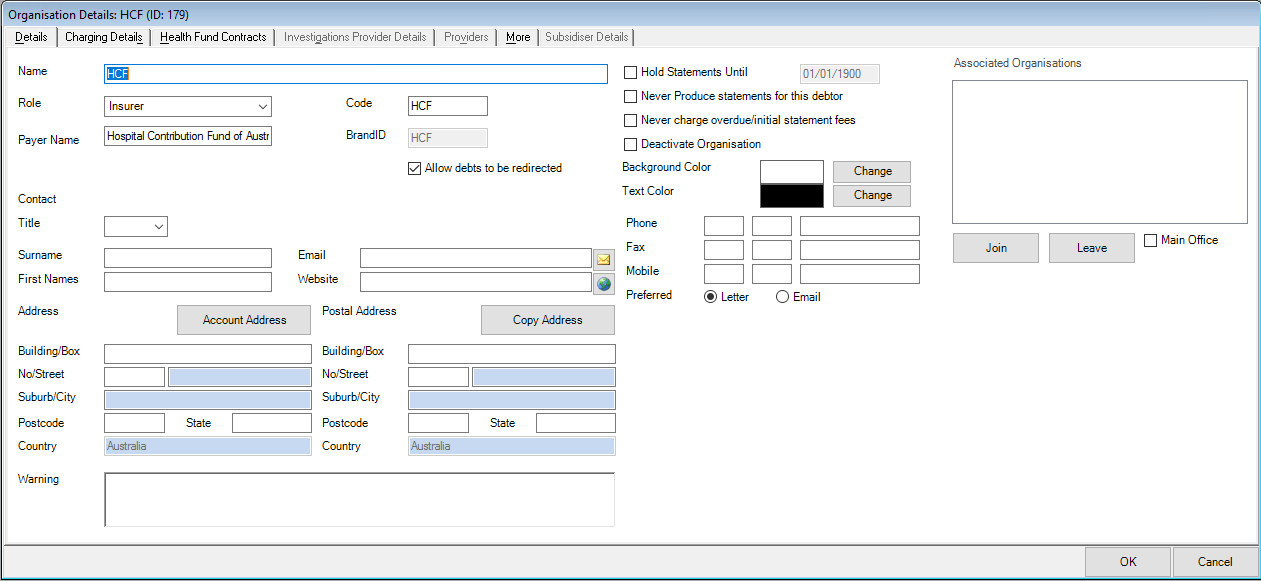Click the Hold Statements date field
Viewport: 1261px width, 581px height.
840,74
